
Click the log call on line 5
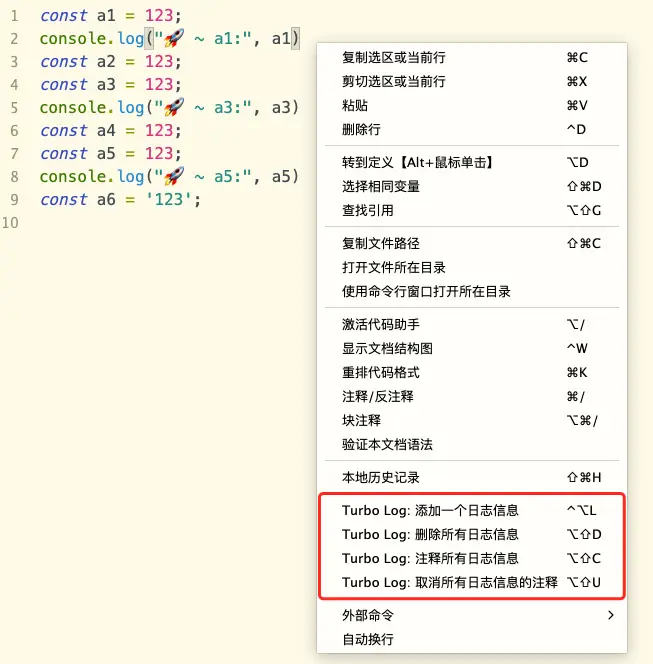pyautogui.click(x=131, y=108)
